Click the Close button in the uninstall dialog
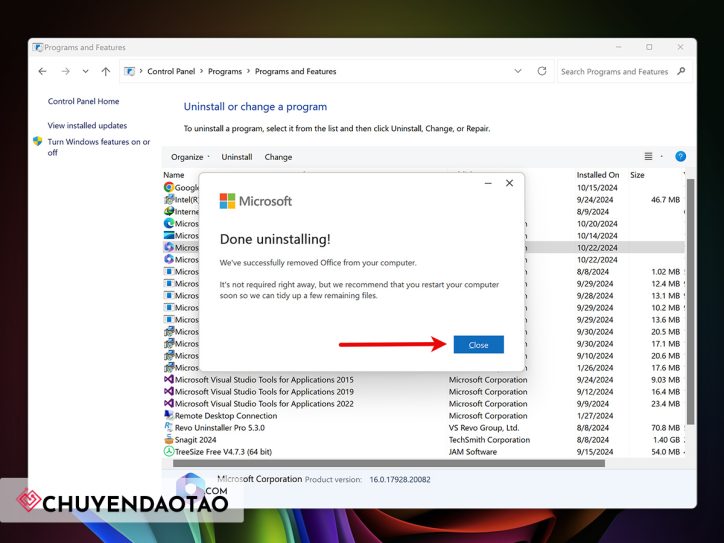 (x=478, y=344)
